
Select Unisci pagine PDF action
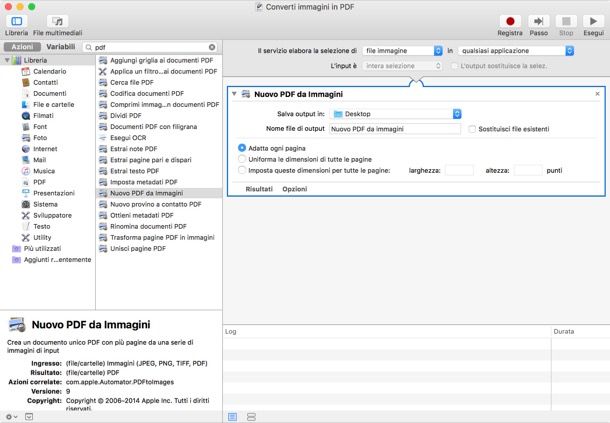(138, 248)
